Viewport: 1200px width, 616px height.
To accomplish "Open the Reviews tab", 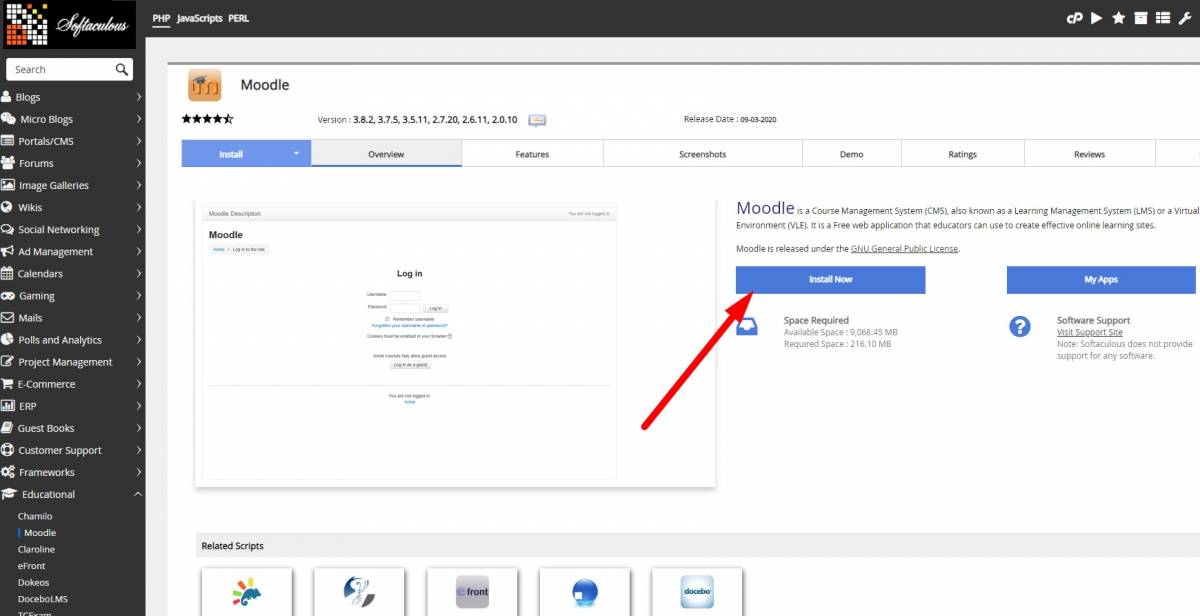I will (x=1090, y=154).
